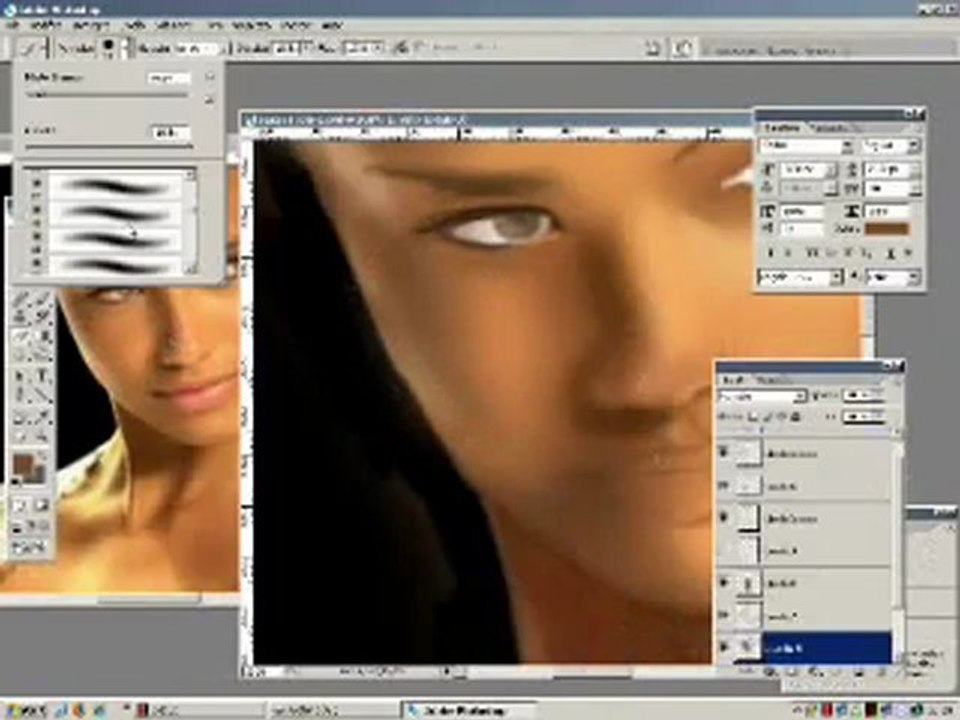Select the Zoom tool
The width and height of the screenshot is (960, 720).
[43, 437]
